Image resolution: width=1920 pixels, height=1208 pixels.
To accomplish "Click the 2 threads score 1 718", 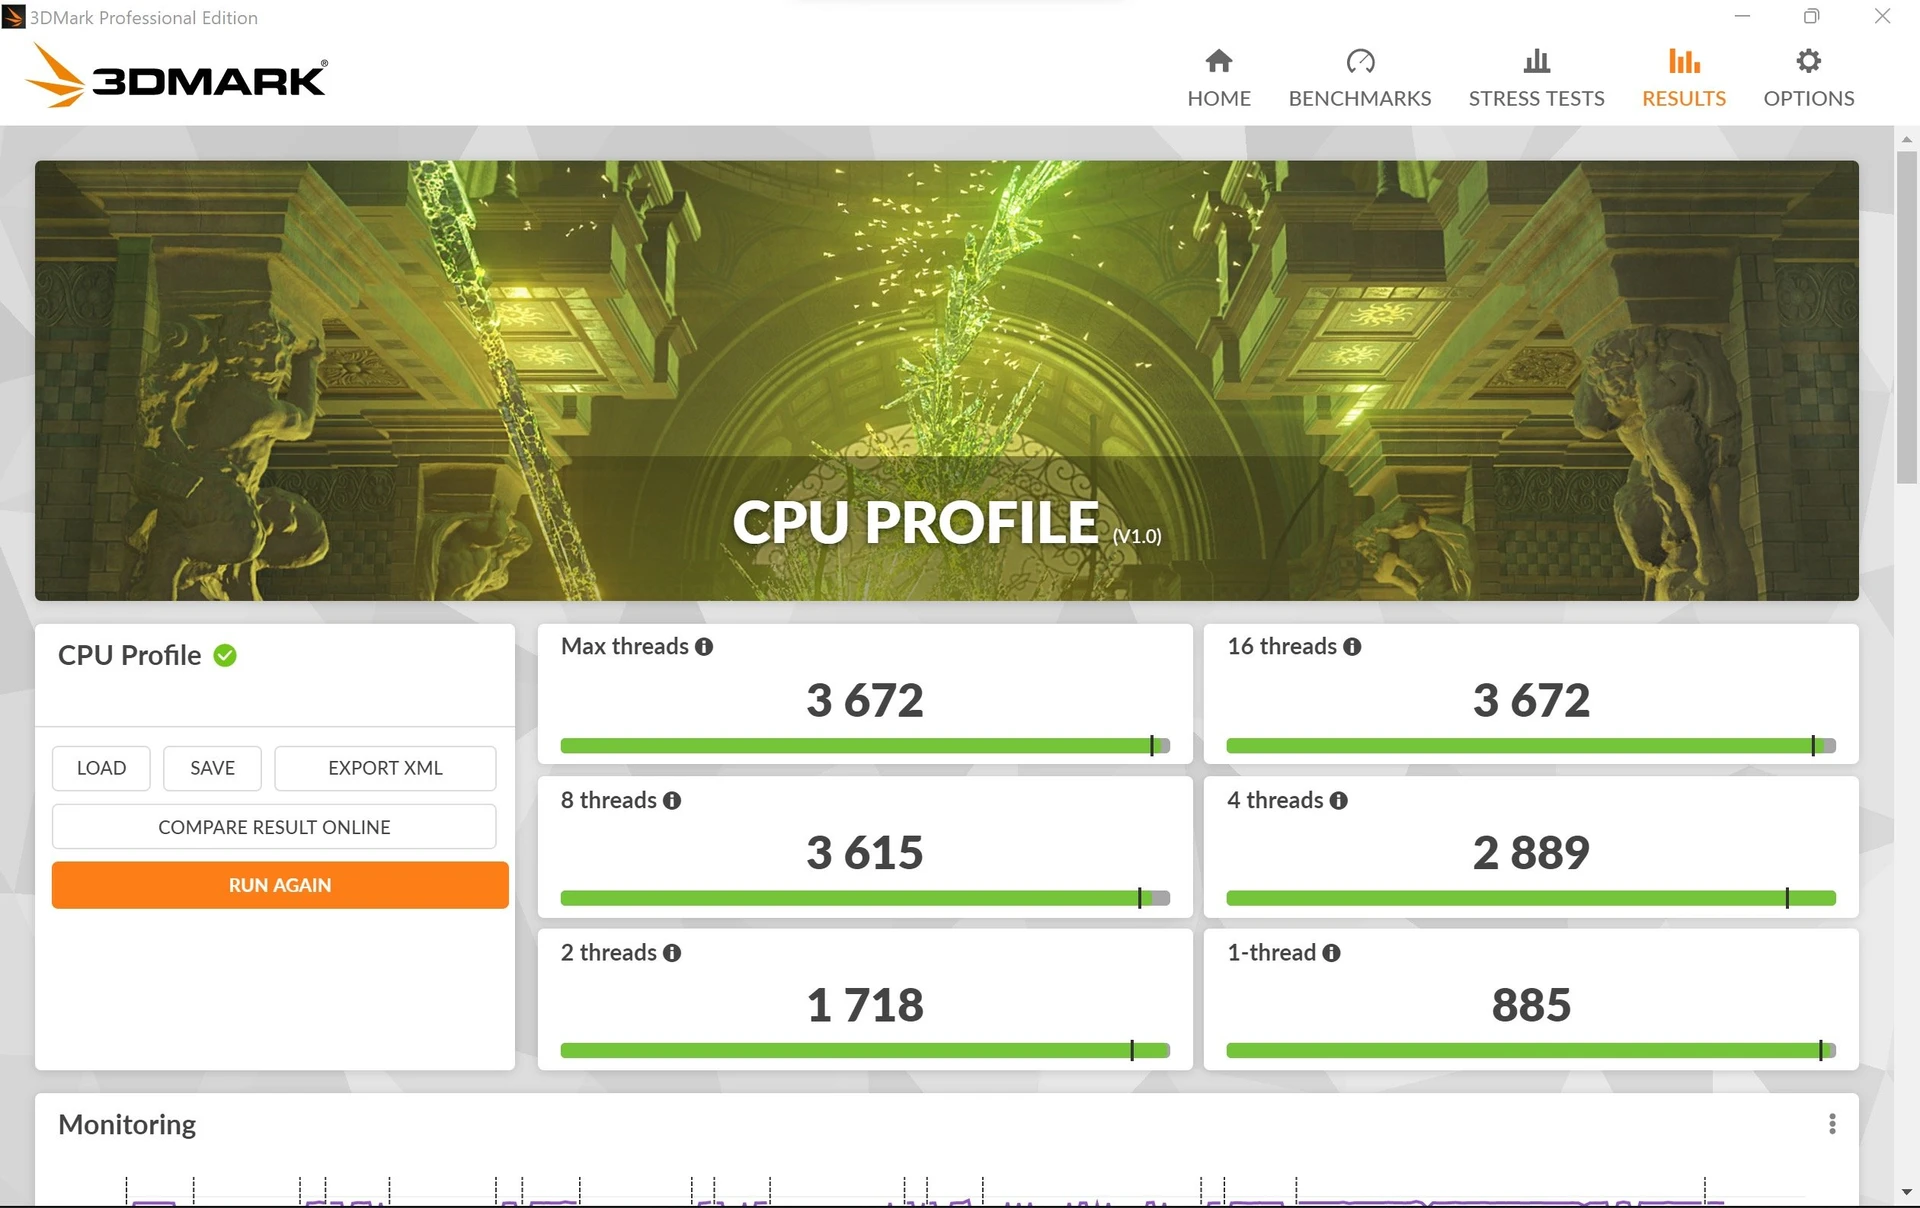I will pos(865,1005).
